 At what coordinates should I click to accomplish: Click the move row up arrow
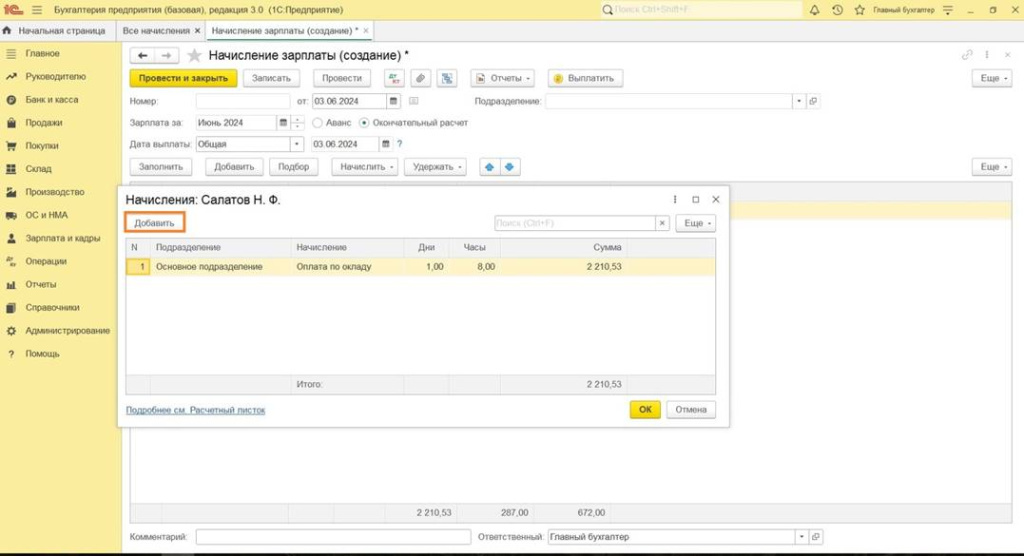click(490, 167)
